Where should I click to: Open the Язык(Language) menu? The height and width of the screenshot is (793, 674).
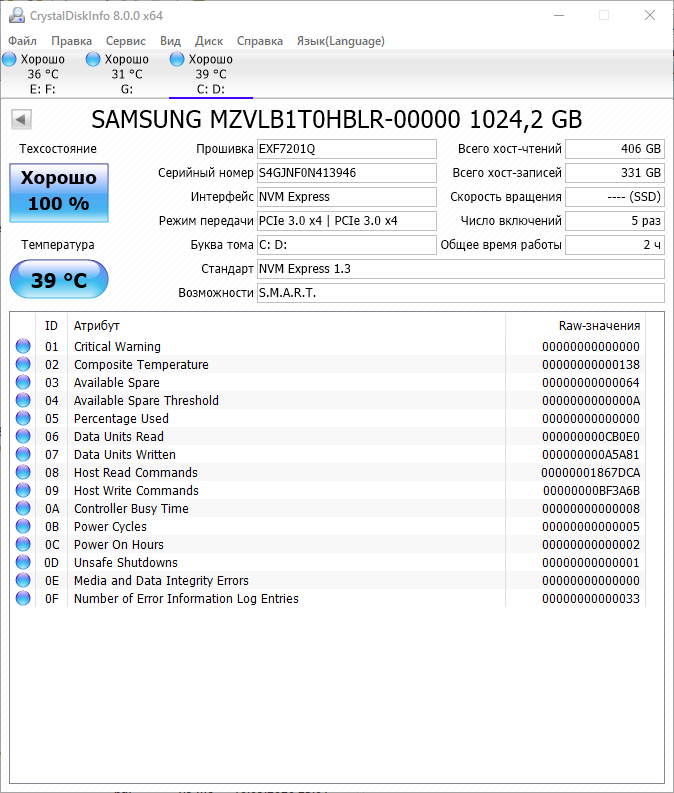(x=341, y=41)
